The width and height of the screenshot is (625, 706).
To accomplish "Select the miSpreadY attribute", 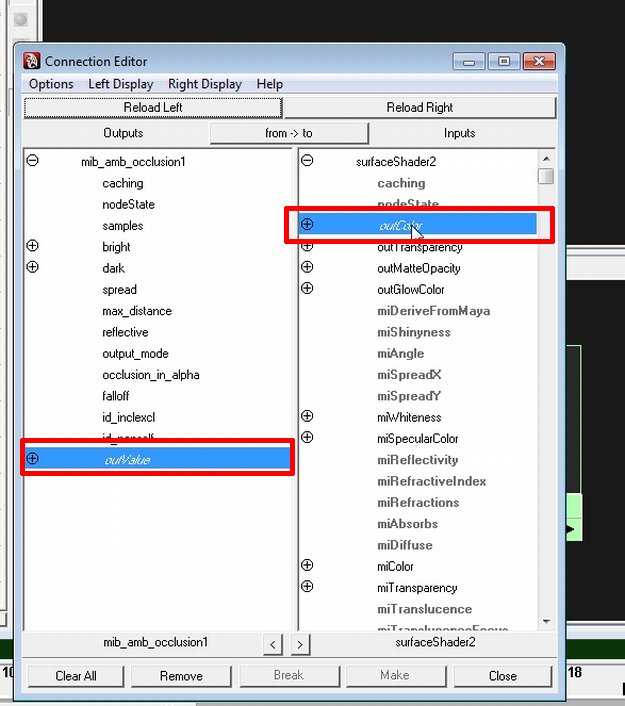I will (x=409, y=396).
